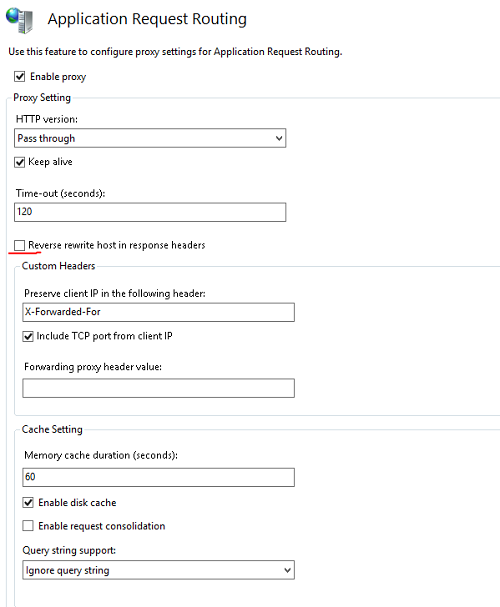Toggle Include TCP port from client IP

pyautogui.click(x=28, y=336)
